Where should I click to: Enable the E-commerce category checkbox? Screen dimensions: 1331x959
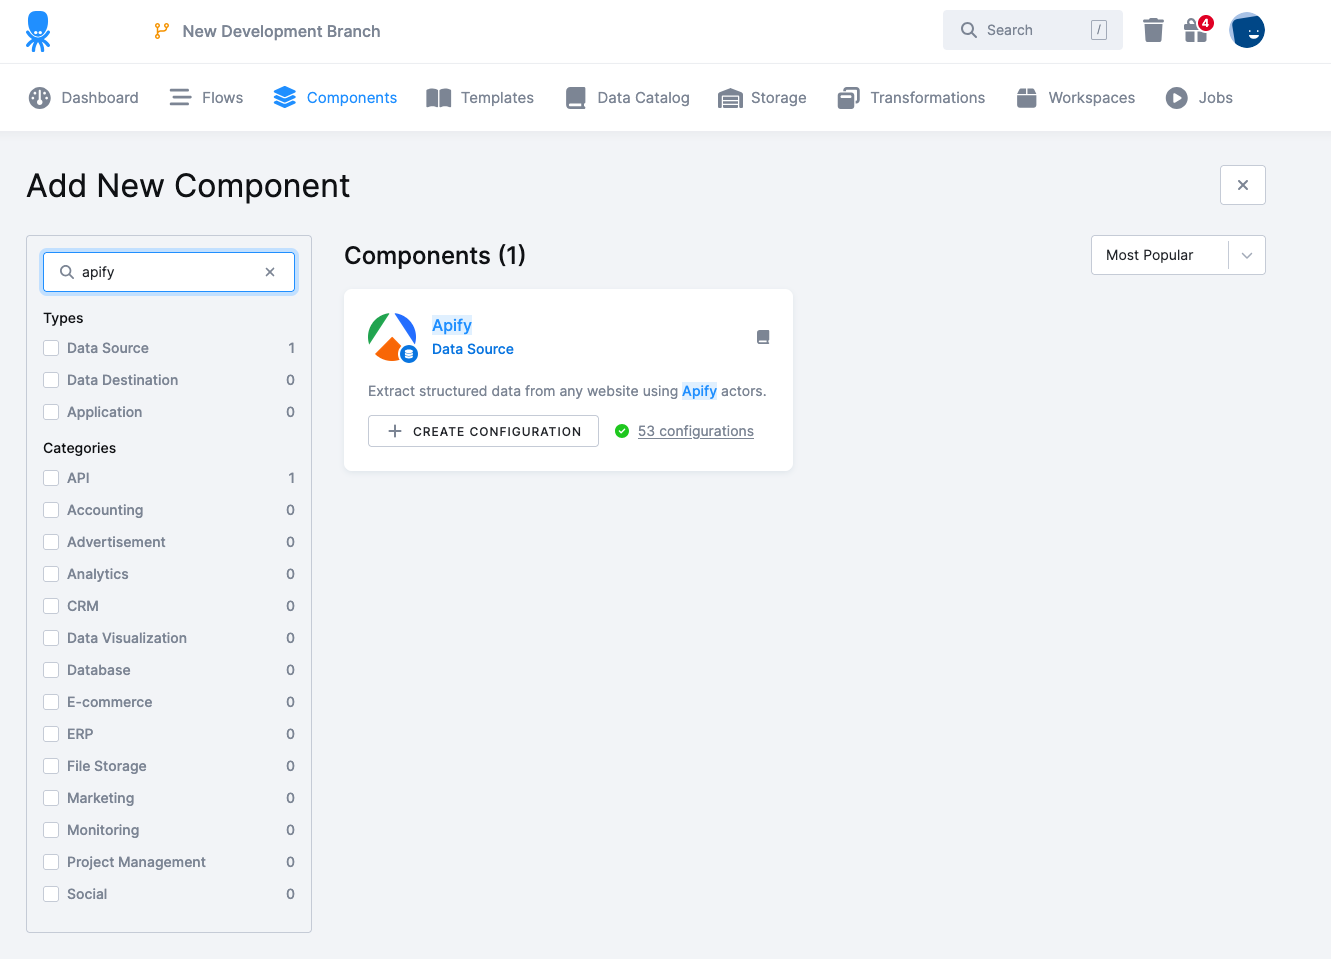click(x=51, y=702)
